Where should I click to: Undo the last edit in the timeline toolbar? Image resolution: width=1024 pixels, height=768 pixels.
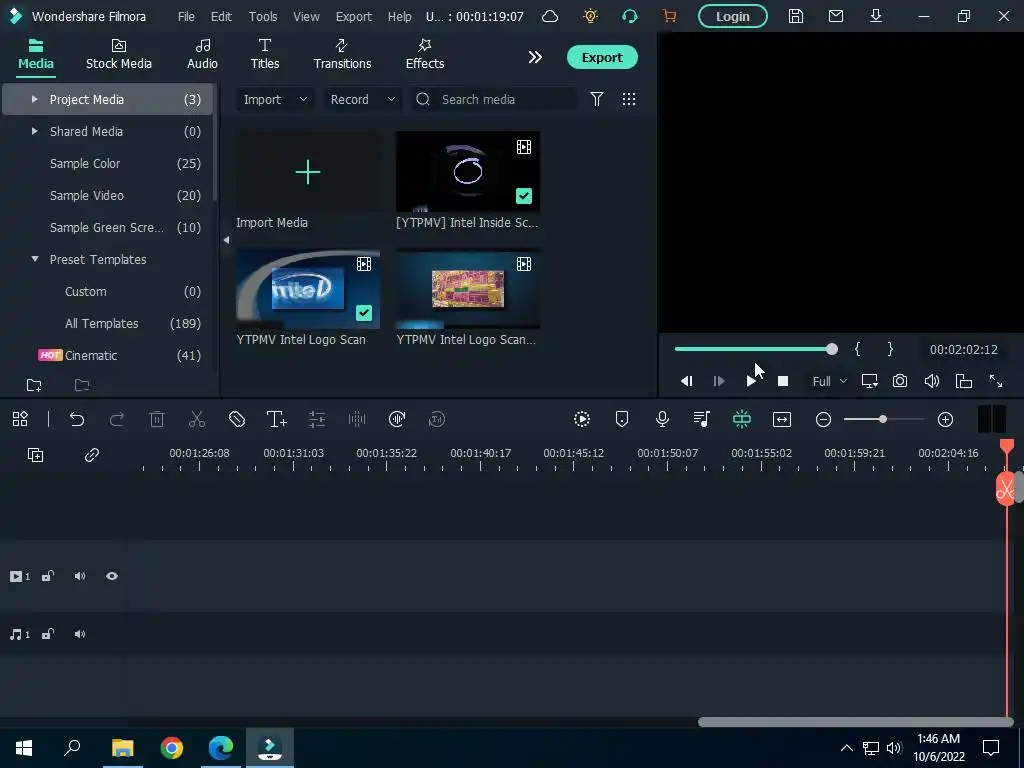pyautogui.click(x=77, y=419)
